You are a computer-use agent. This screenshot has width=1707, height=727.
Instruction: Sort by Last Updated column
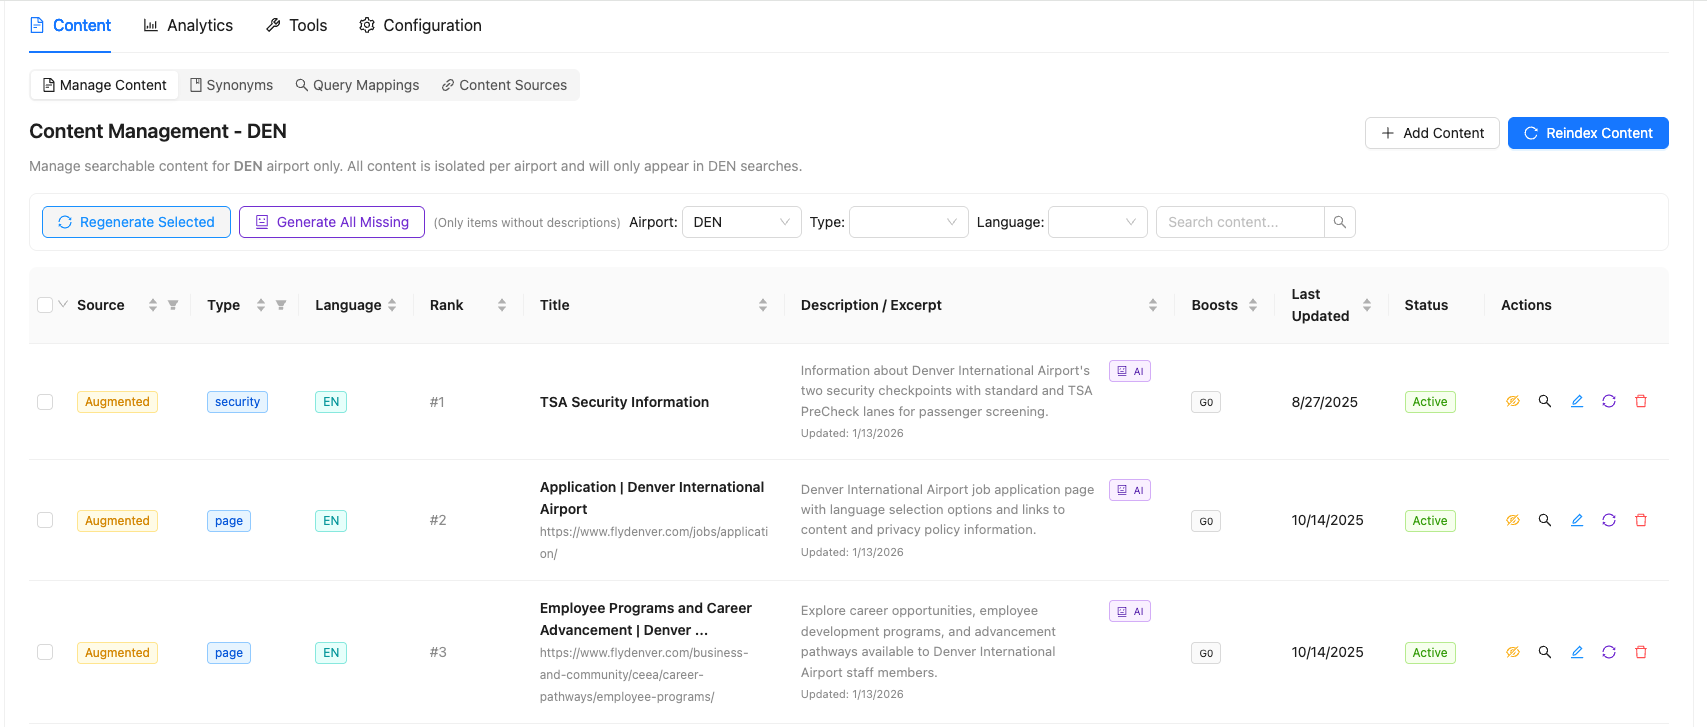coord(1367,305)
